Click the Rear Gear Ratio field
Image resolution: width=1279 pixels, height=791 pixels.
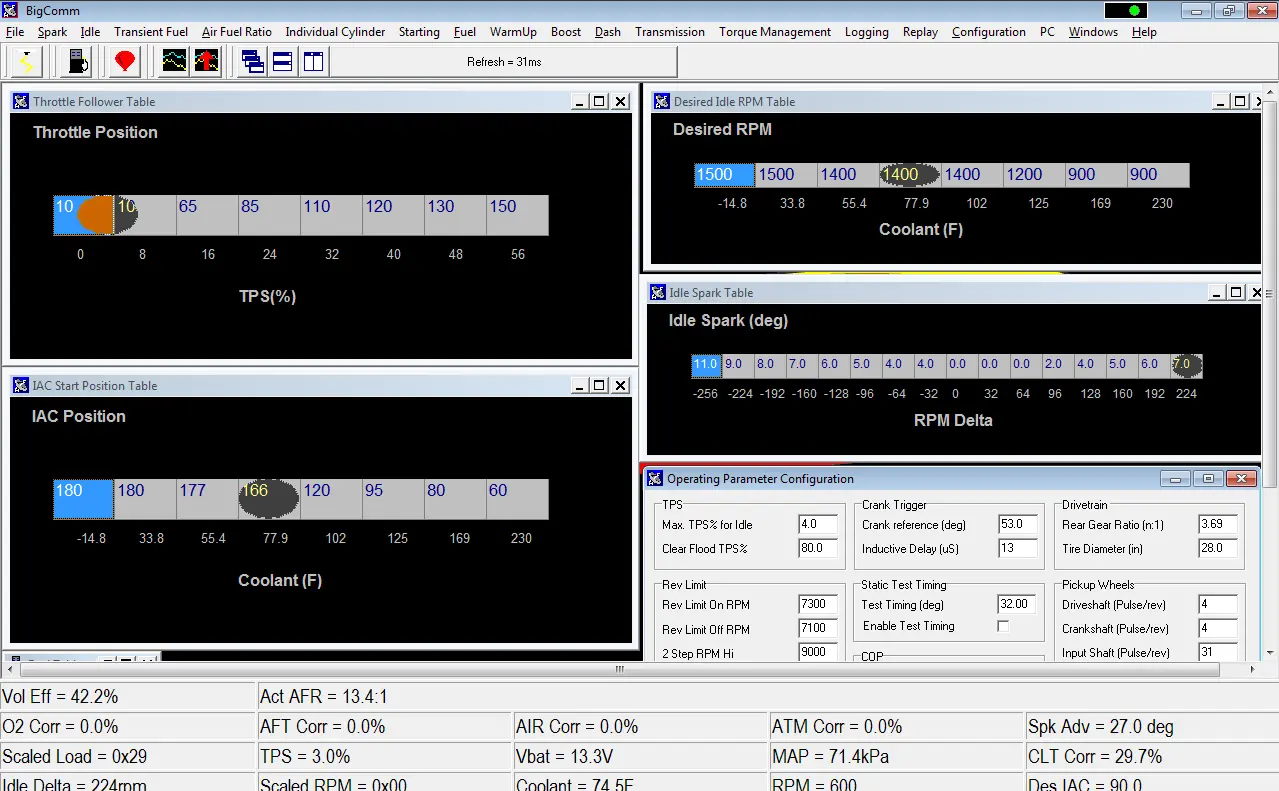(1218, 524)
